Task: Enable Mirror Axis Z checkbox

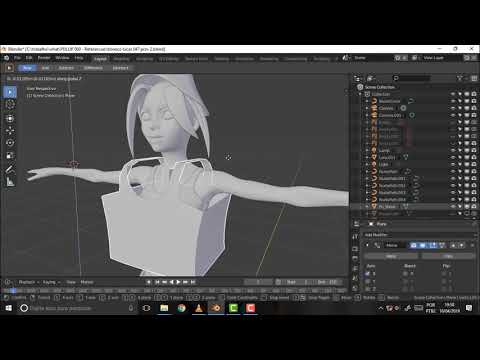Action: point(367,289)
